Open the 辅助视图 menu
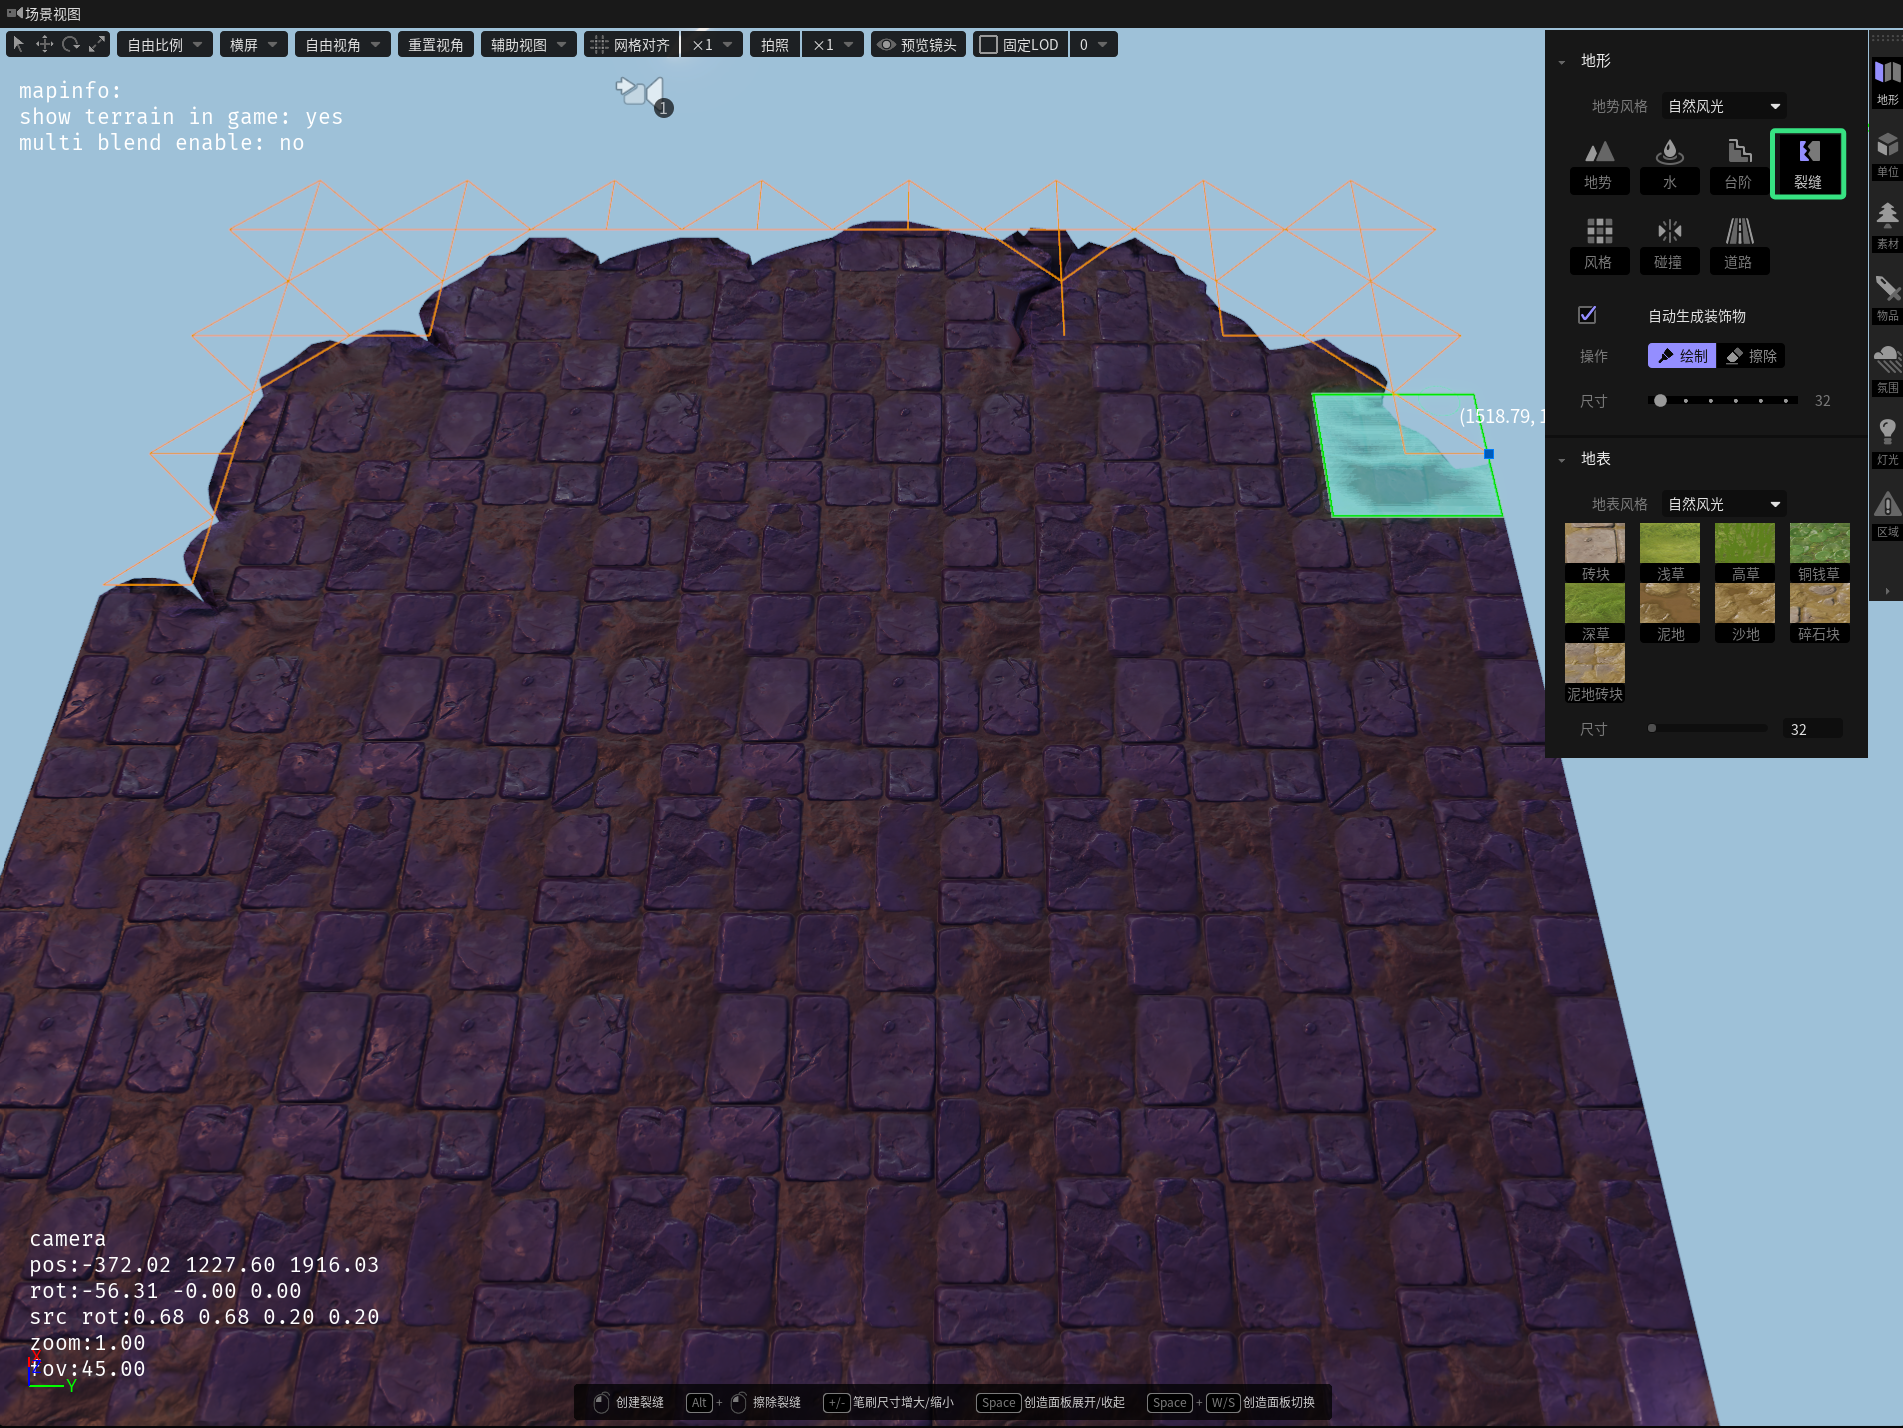Image resolution: width=1903 pixels, height=1428 pixels. 528,45
